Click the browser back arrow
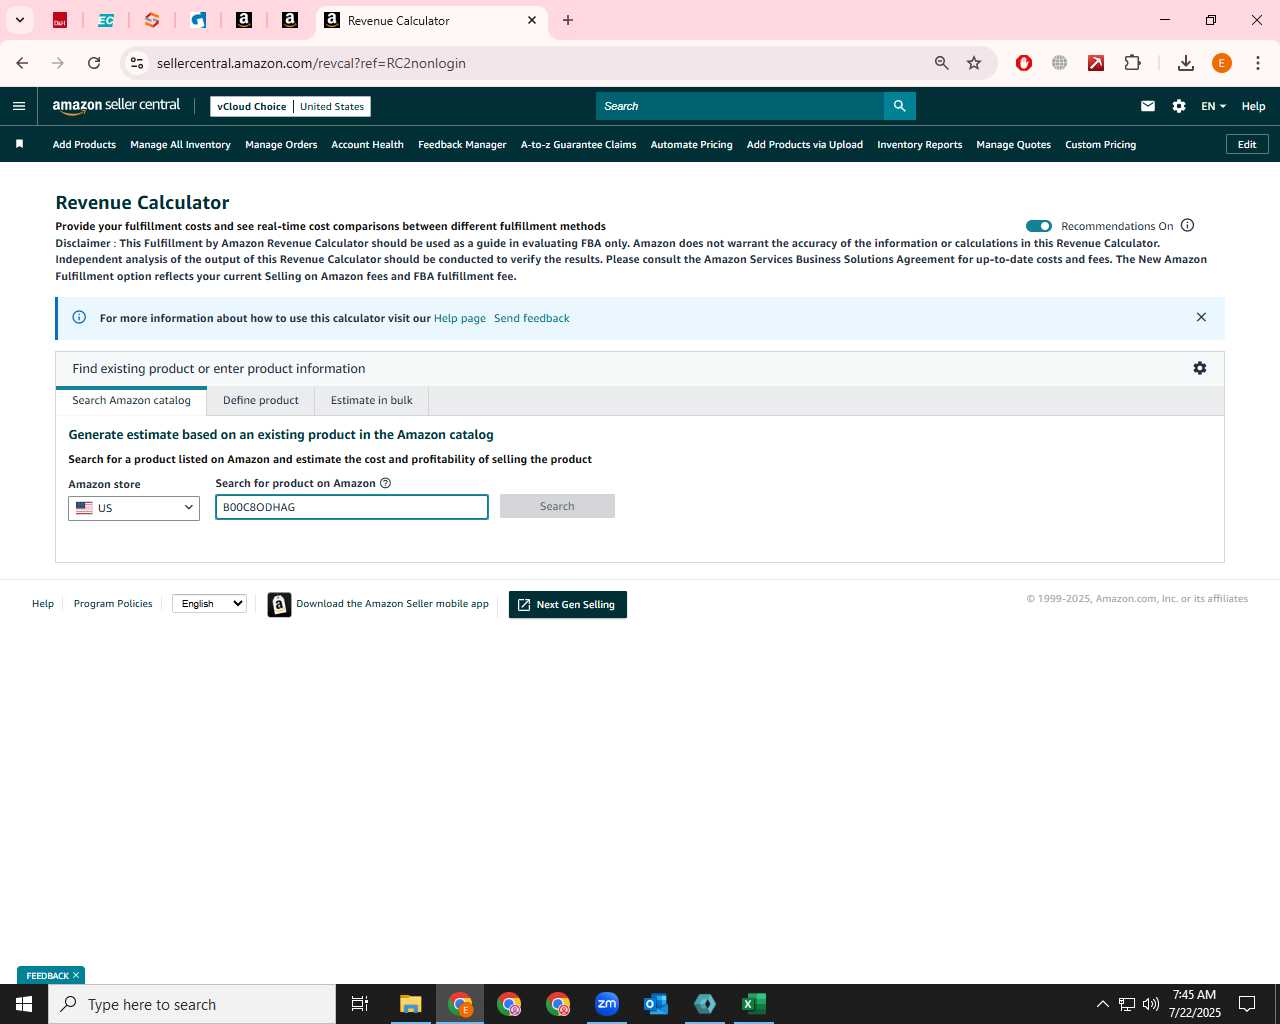The image size is (1280, 1024). [22, 63]
